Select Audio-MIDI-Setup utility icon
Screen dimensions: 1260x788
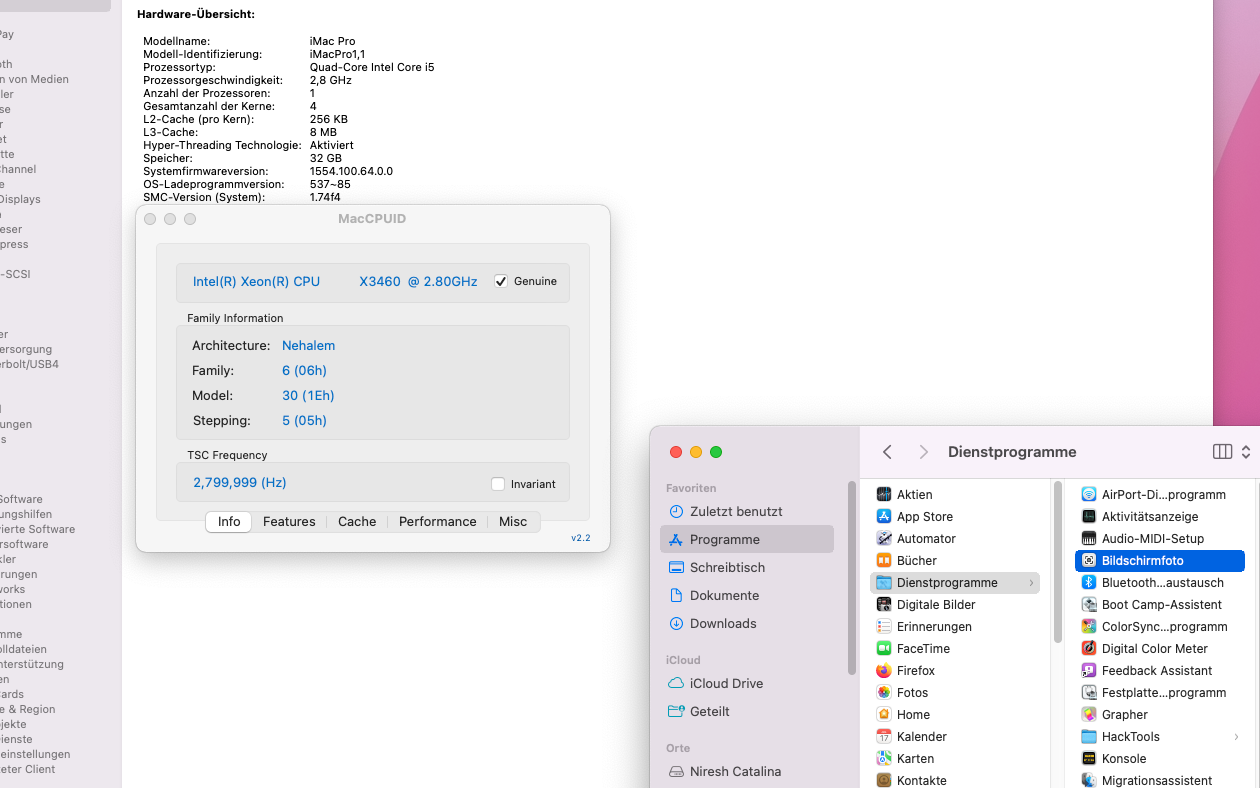1089,539
